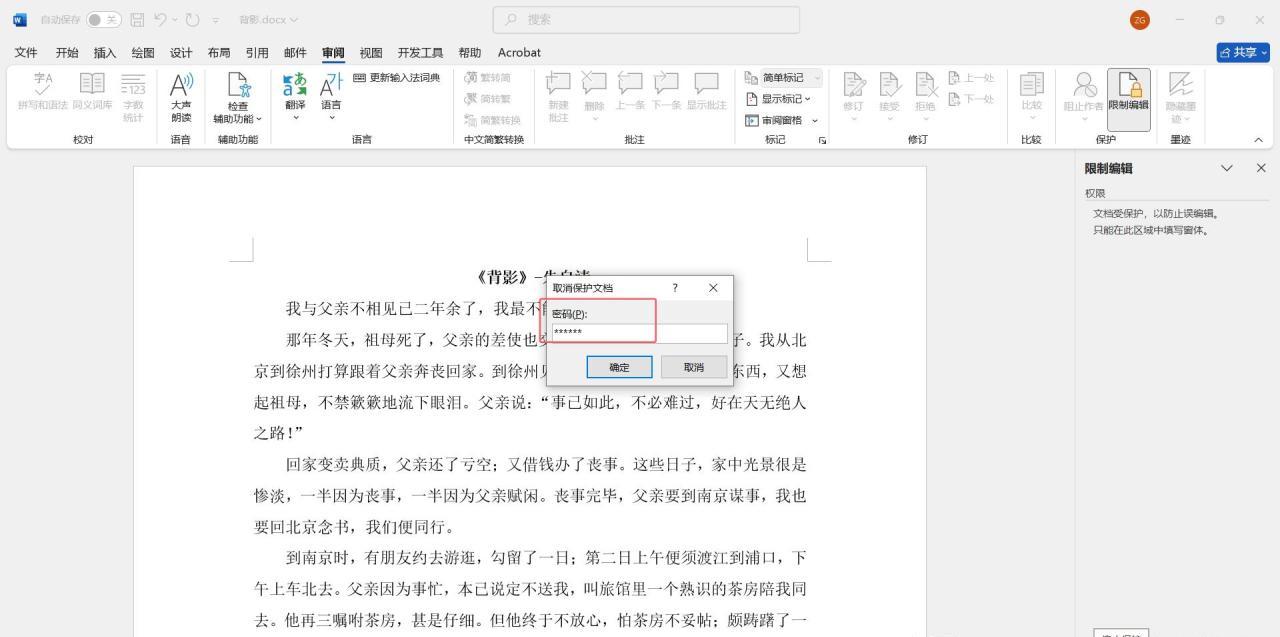Select the Language (语言) tool
This screenshot has height=637, width=1280.
pos(331,97)
